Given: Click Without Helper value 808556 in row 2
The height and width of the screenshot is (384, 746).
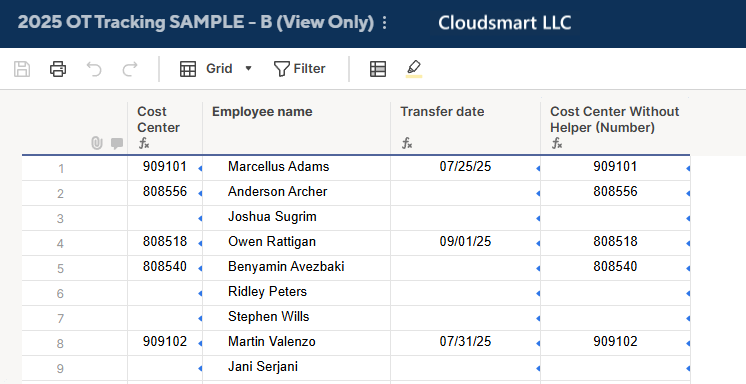Looking at the screenshot, I should [x=615, y=193].
